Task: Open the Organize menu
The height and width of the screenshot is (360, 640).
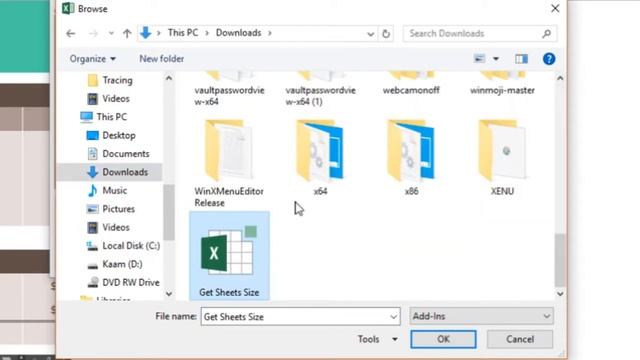Action: pyautogui.click(x=92, y=59)
